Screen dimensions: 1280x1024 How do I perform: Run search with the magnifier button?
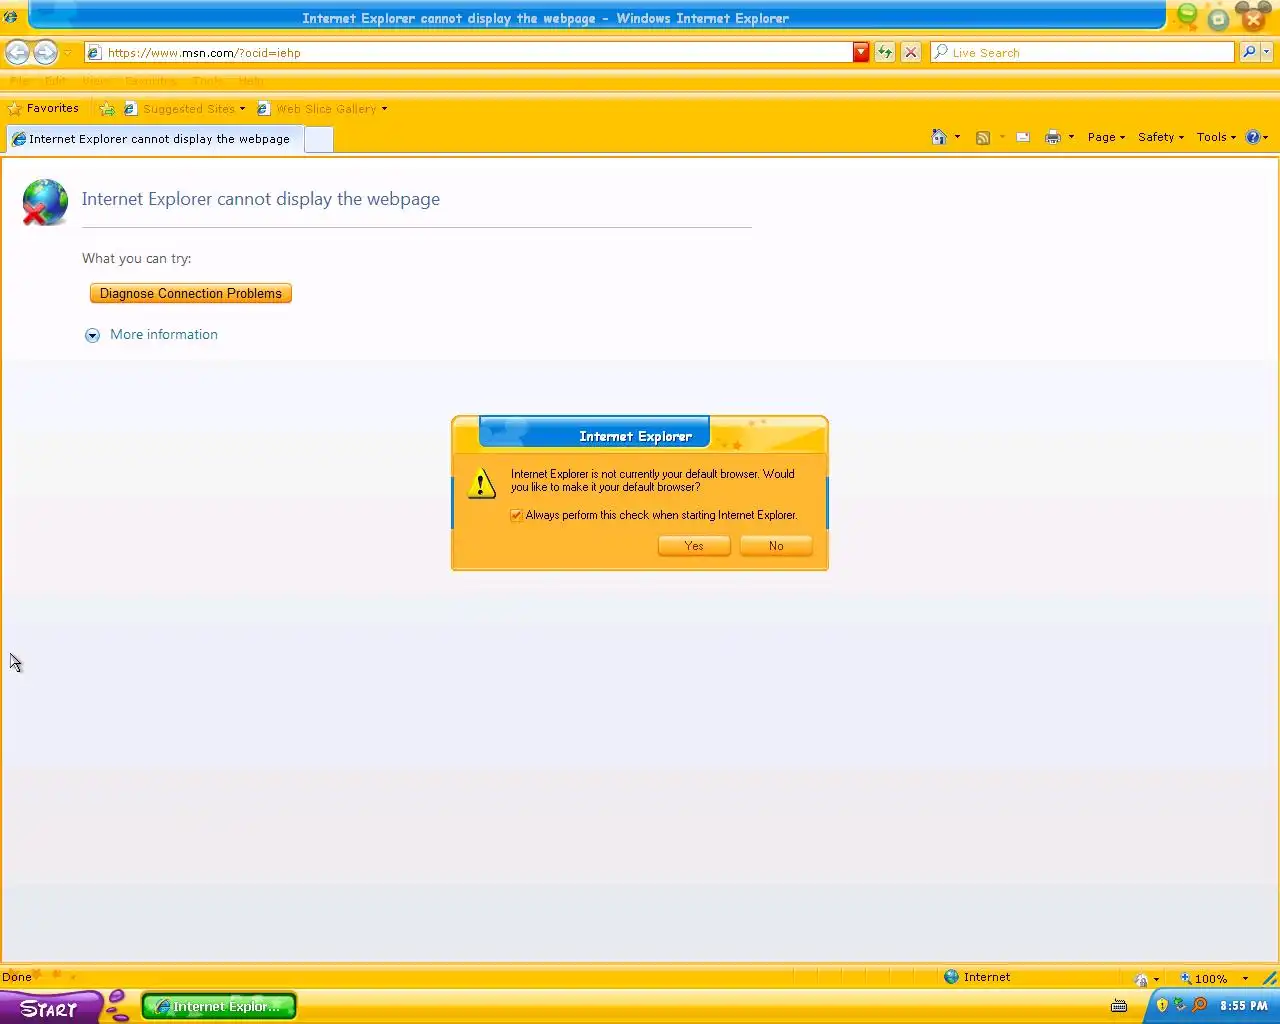tap(1249, 53)
